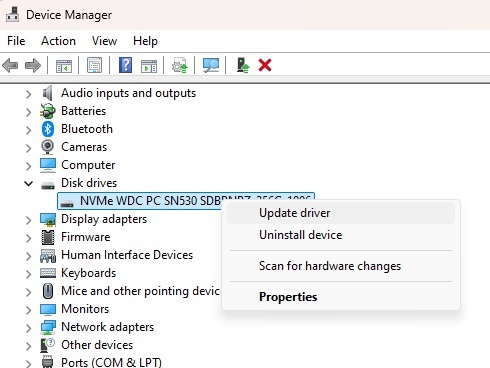
Task: Expand the Display adapters chevron
Action: tap(28, 220)
